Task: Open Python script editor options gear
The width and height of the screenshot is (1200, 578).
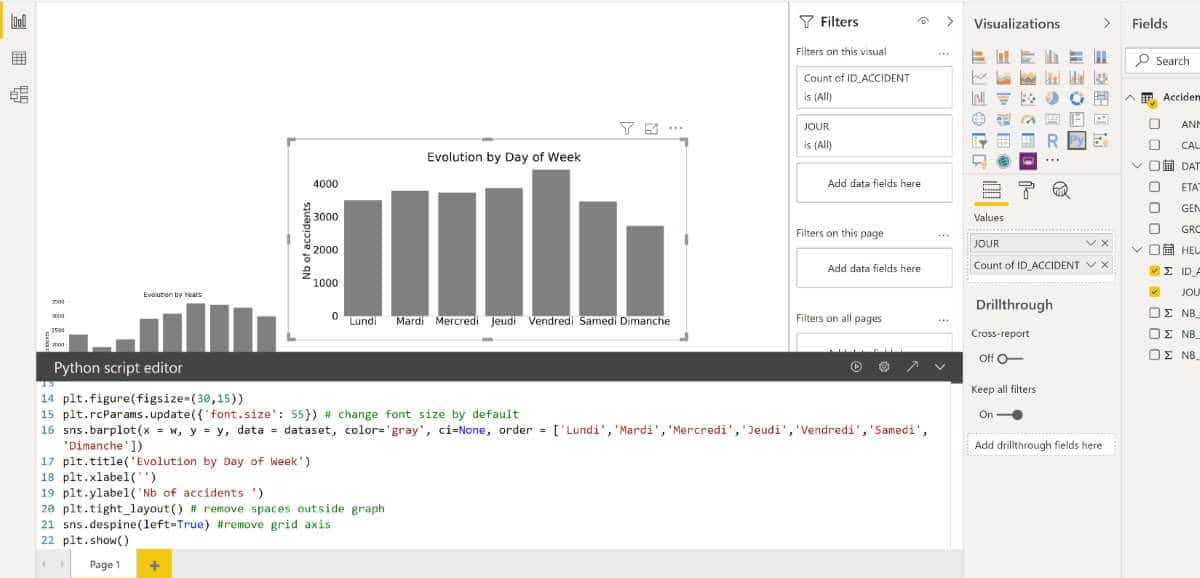Action: (884, 368)
